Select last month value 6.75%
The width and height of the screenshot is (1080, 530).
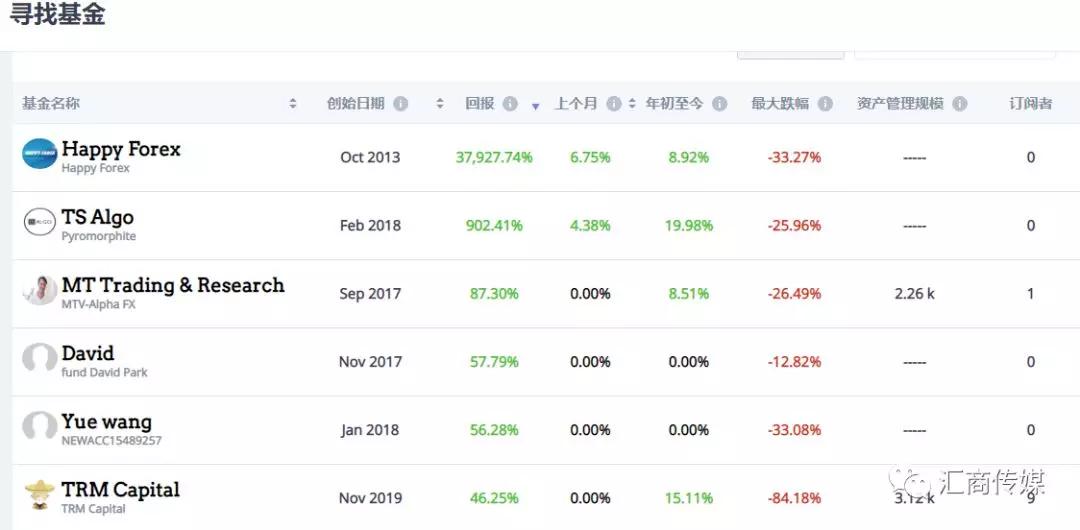590,157
